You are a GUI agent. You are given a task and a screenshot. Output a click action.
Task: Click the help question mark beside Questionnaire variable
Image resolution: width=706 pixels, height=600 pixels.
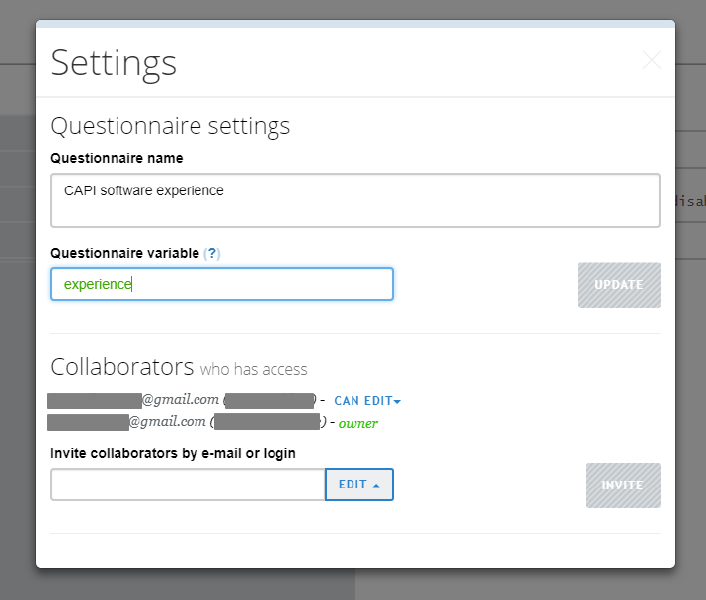pyautogui.click(x=211, y=254)
